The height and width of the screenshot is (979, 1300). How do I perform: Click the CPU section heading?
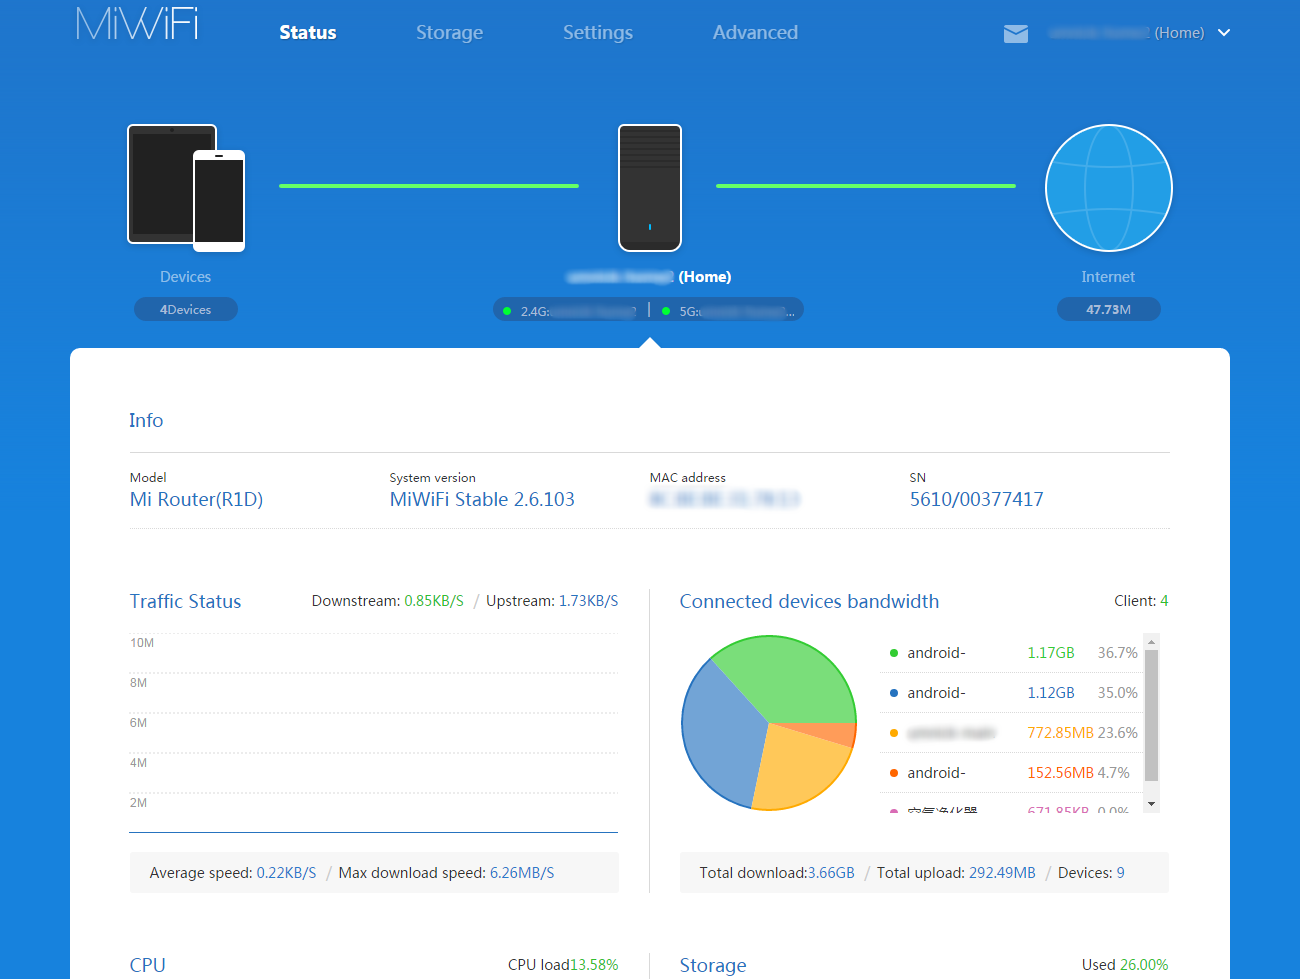point(147,965)
